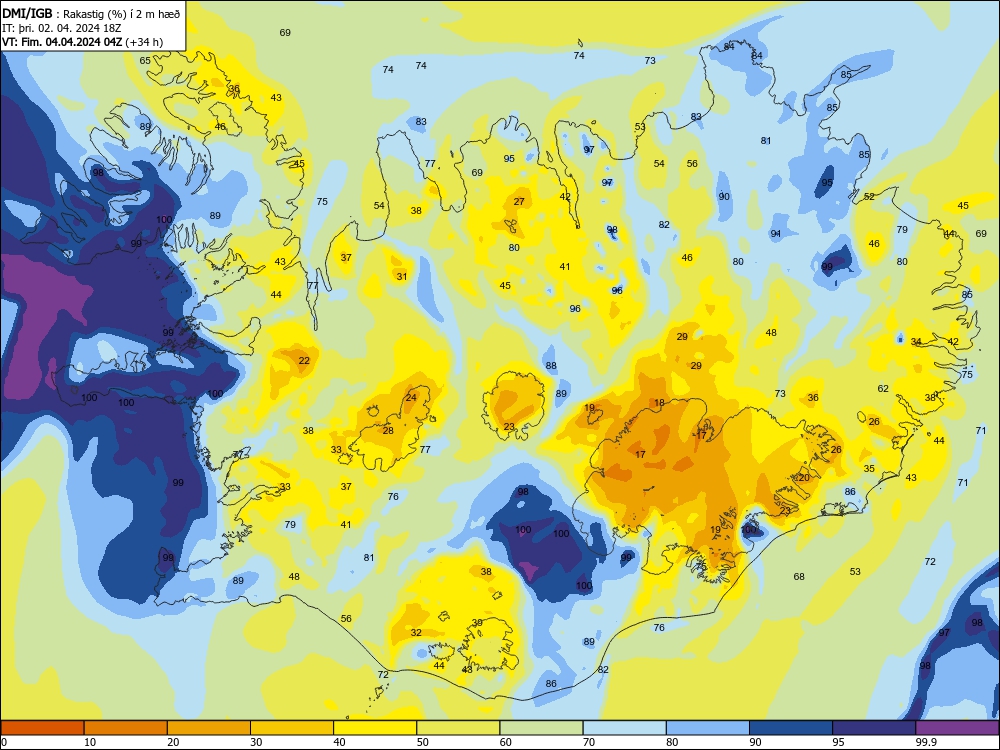Select the medium blue 80–90 legend swatch
The height and width of the screenshot is (750, 1000).
[x=708, y=728]
